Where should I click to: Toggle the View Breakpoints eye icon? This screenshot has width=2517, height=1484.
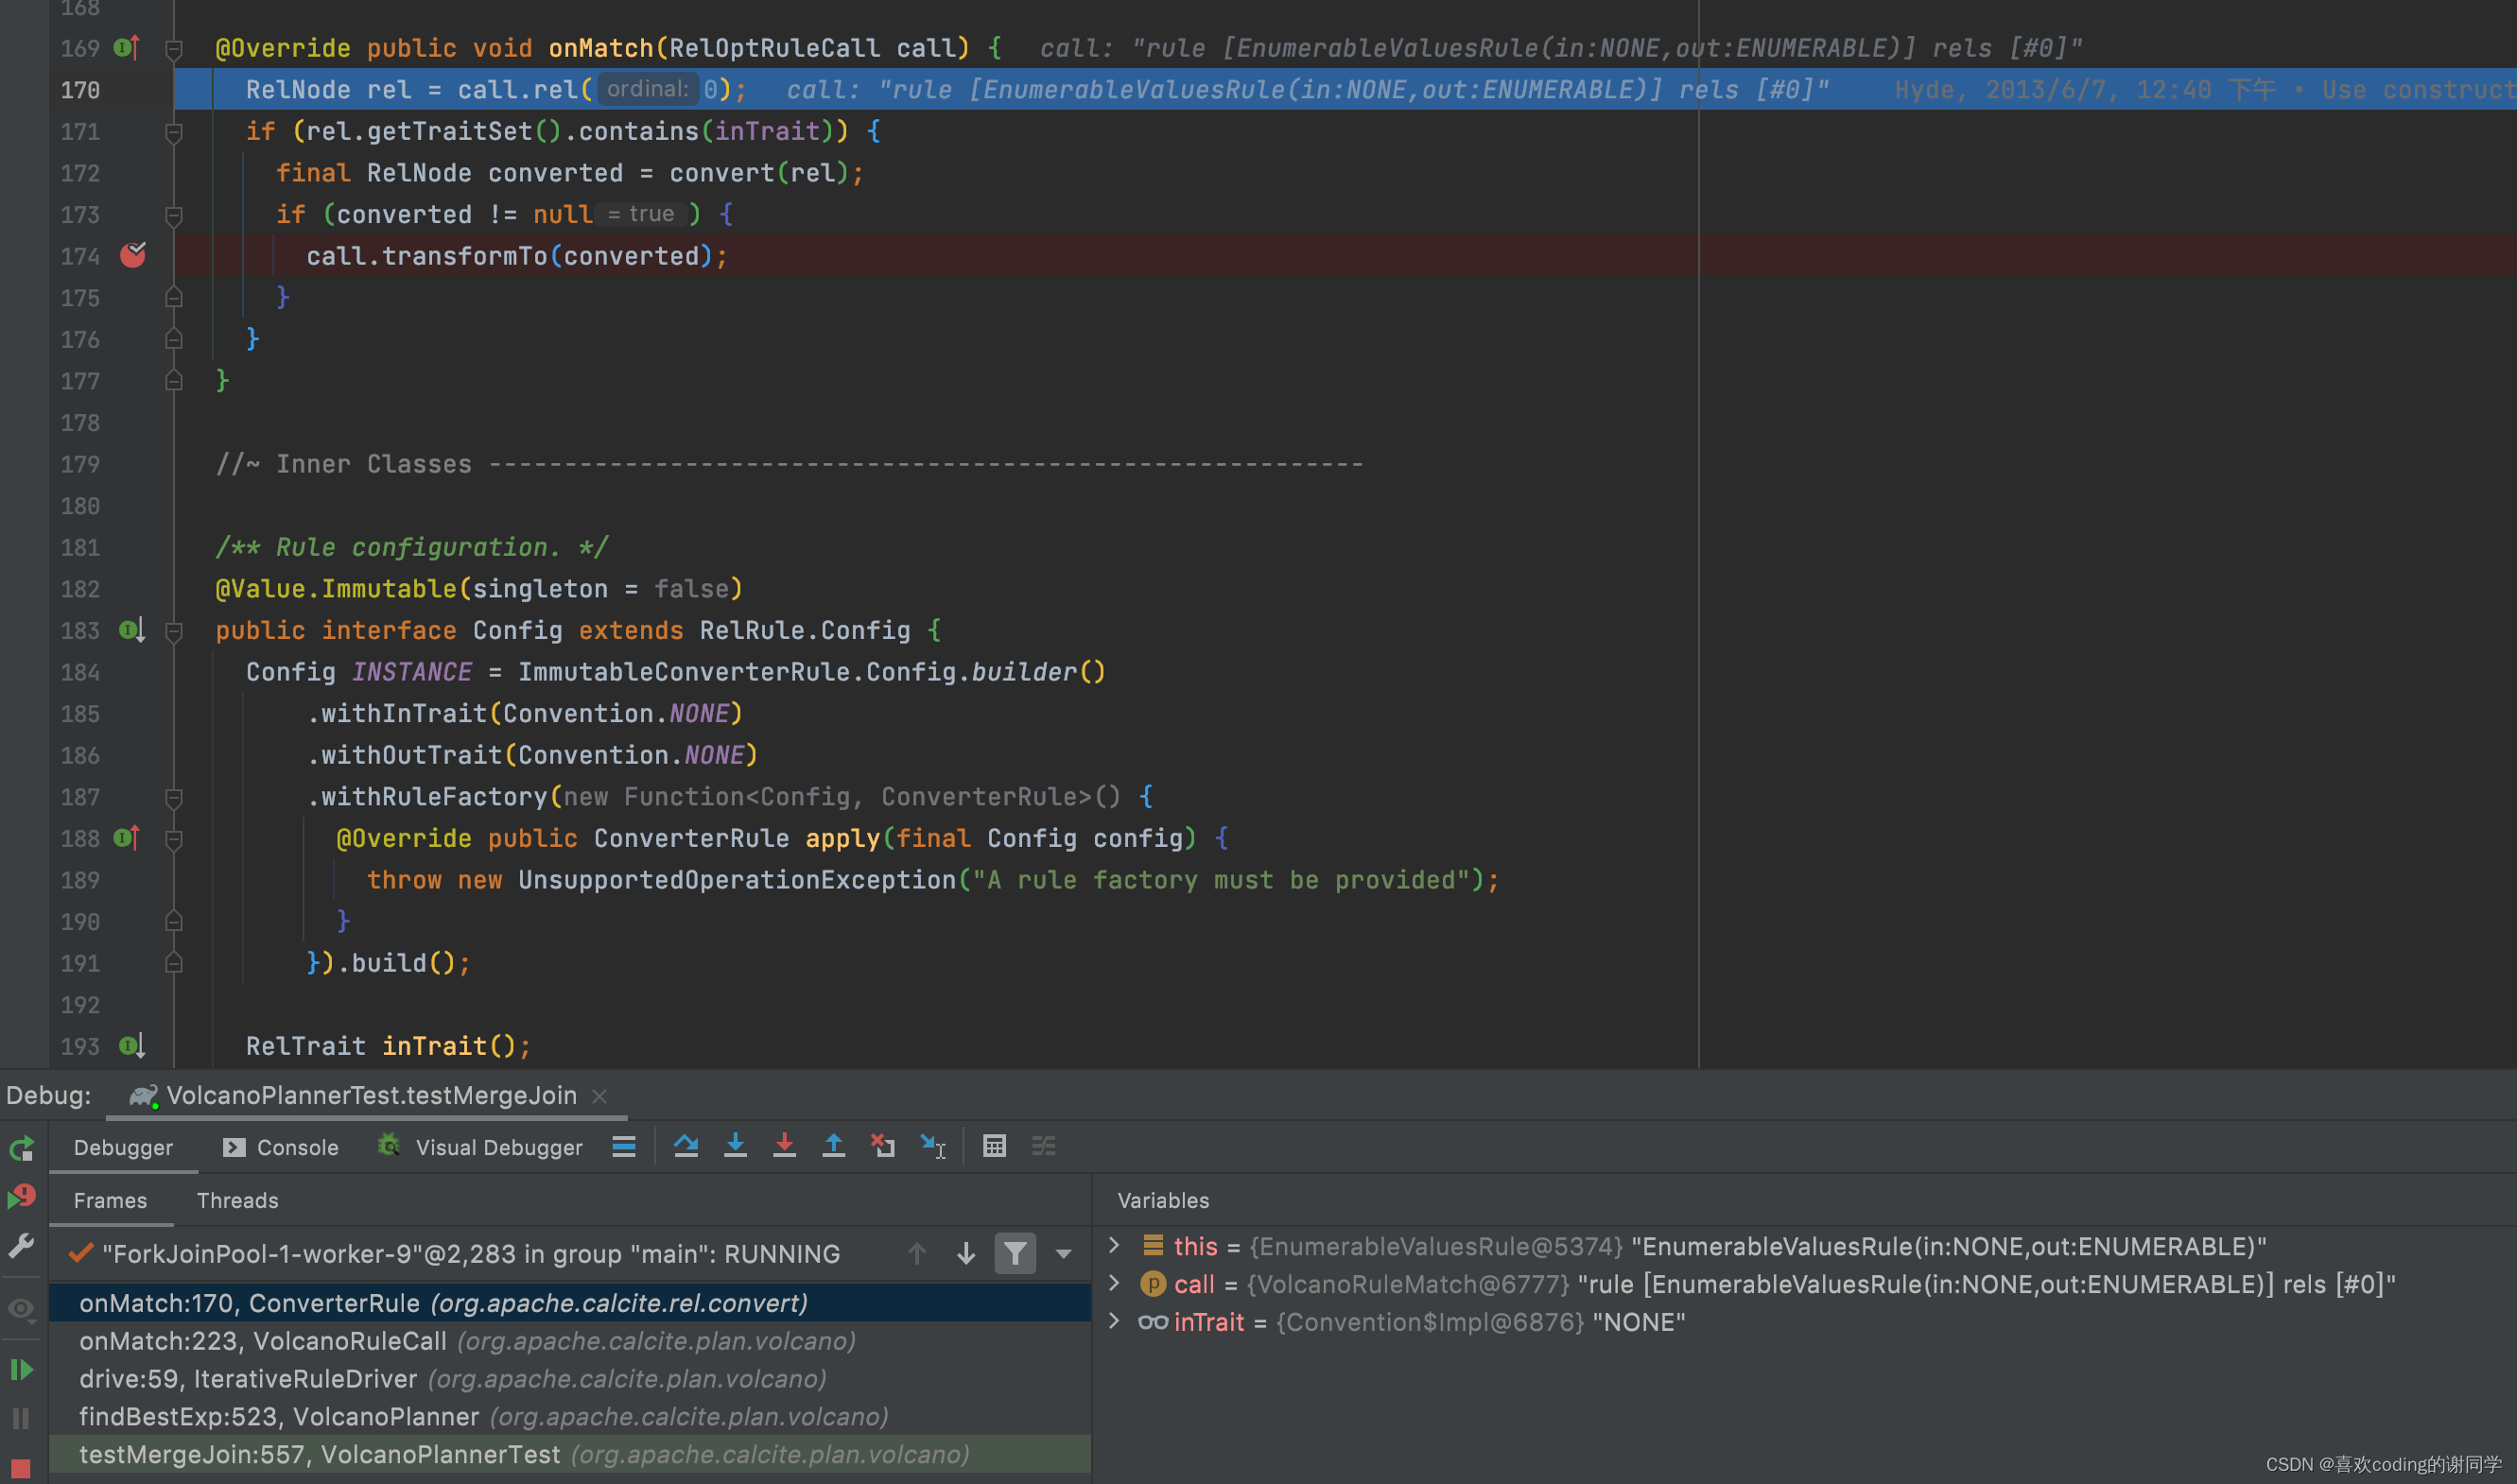click(21, 1308)
